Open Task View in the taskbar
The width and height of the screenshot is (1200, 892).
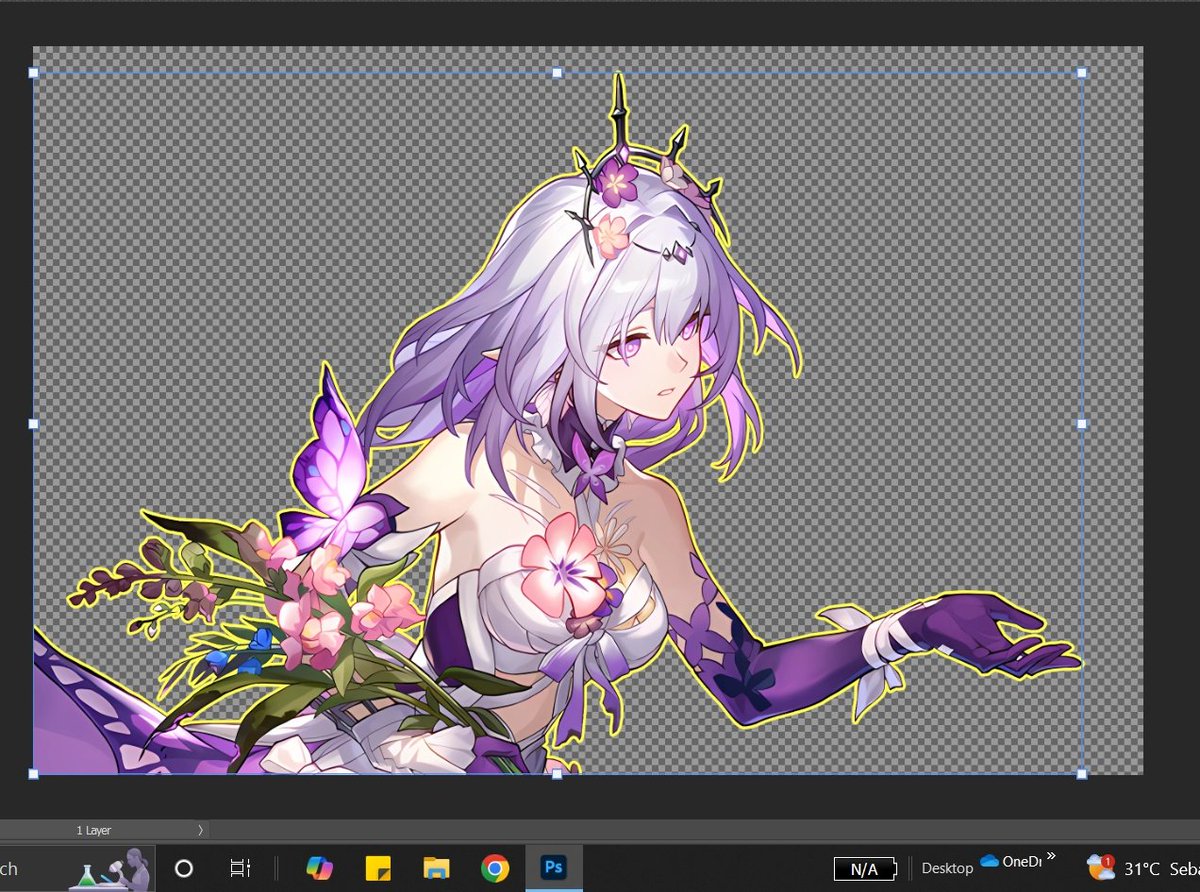pos(240,868)
